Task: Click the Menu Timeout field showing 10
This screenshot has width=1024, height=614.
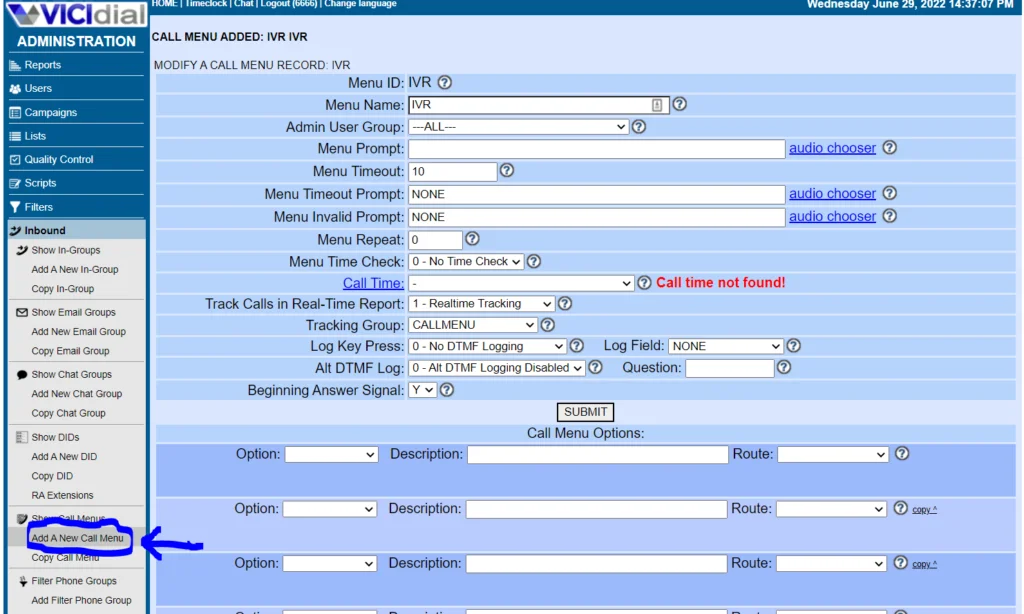Action: point(453,172)
